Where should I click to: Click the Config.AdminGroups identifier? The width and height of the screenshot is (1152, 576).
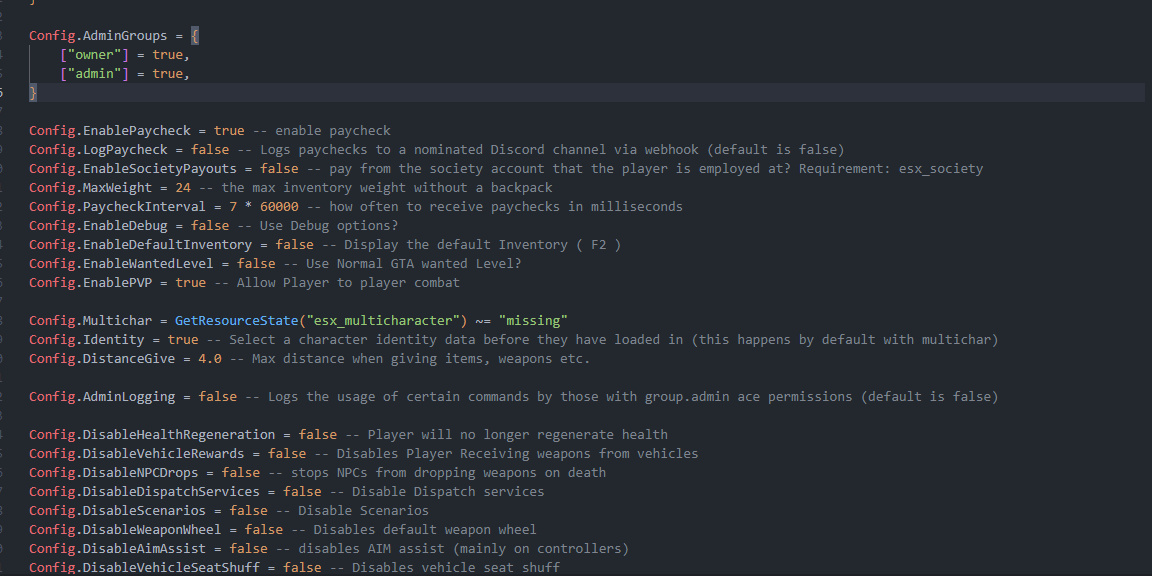pyautogui.click(x=98, y=35)
